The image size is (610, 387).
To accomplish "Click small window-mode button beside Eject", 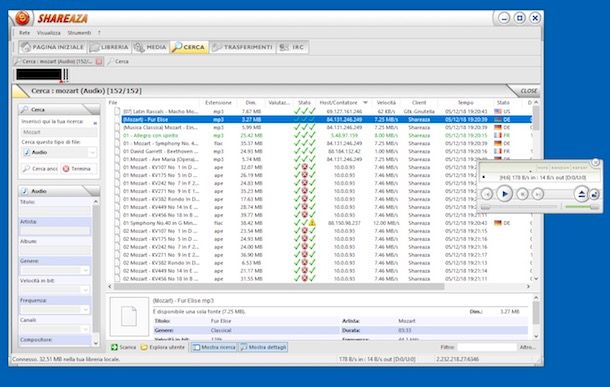I will tap(594, 194).
